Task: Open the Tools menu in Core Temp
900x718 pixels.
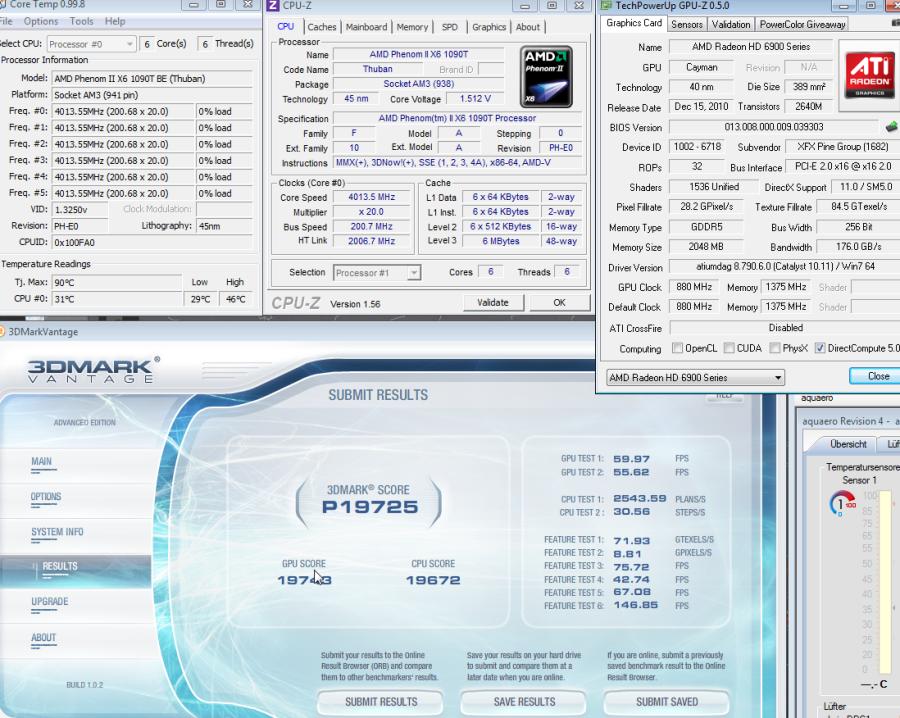Action: 82,21
